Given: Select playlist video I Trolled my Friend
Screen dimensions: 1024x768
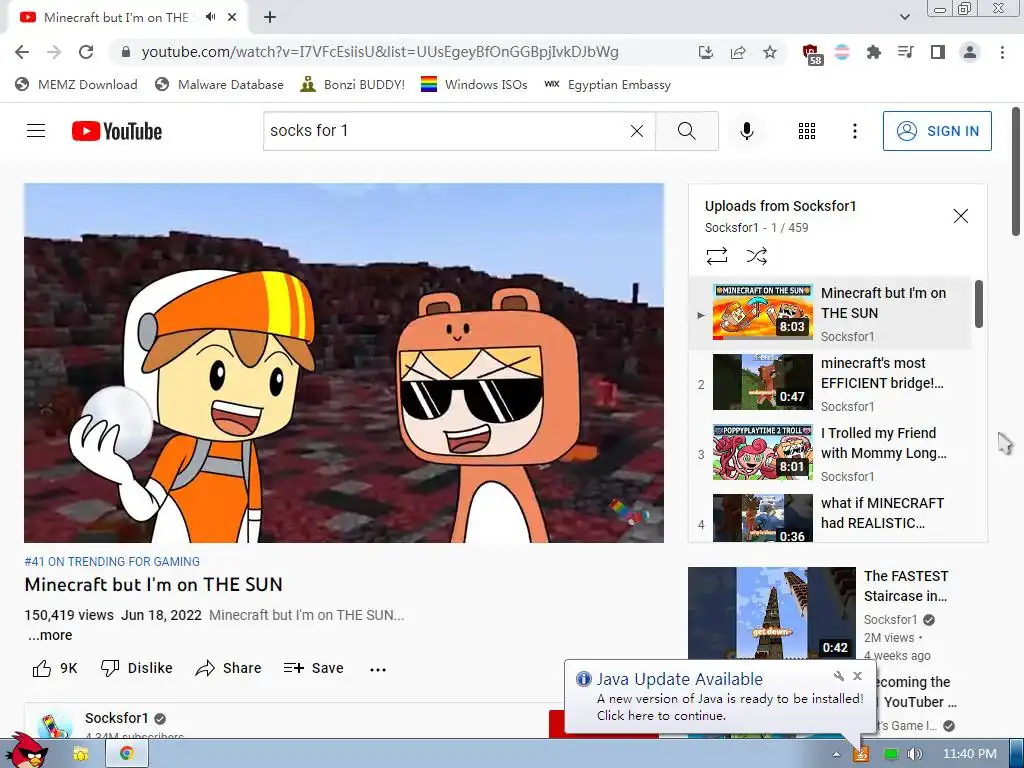Looking at the screenshot, I should tap(829, 454).
